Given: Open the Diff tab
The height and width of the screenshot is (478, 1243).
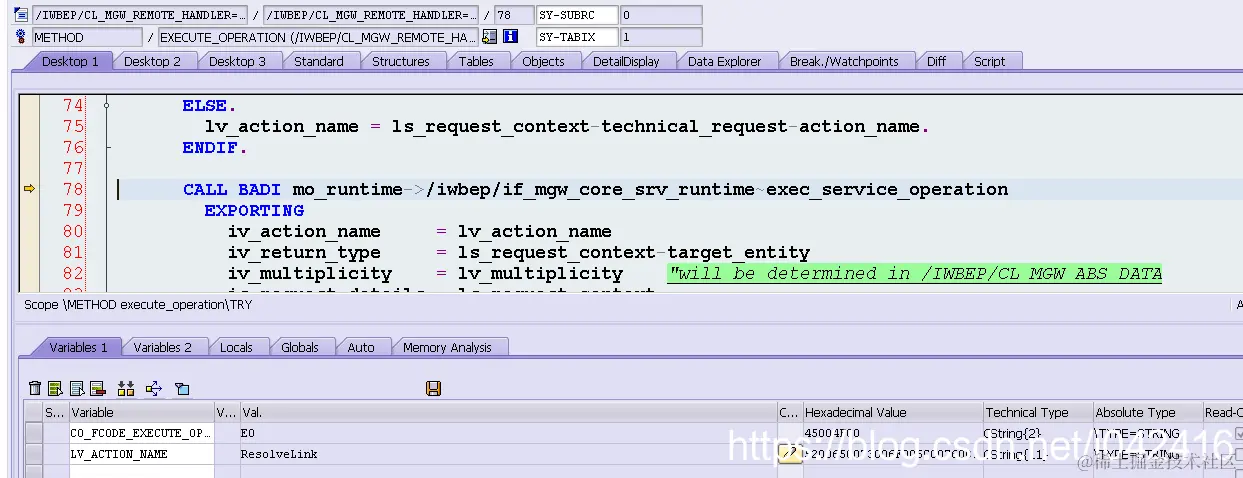Looking at the screenshot, I should 936,61.
